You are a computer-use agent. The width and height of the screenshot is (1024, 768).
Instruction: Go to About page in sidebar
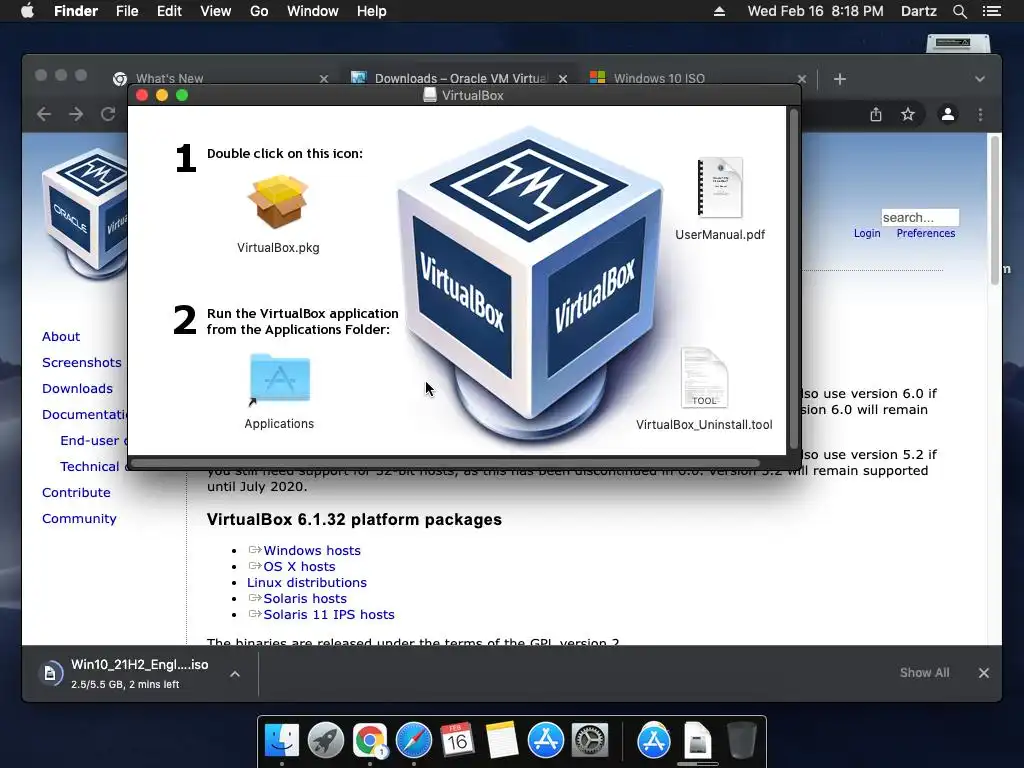[61, 336]
